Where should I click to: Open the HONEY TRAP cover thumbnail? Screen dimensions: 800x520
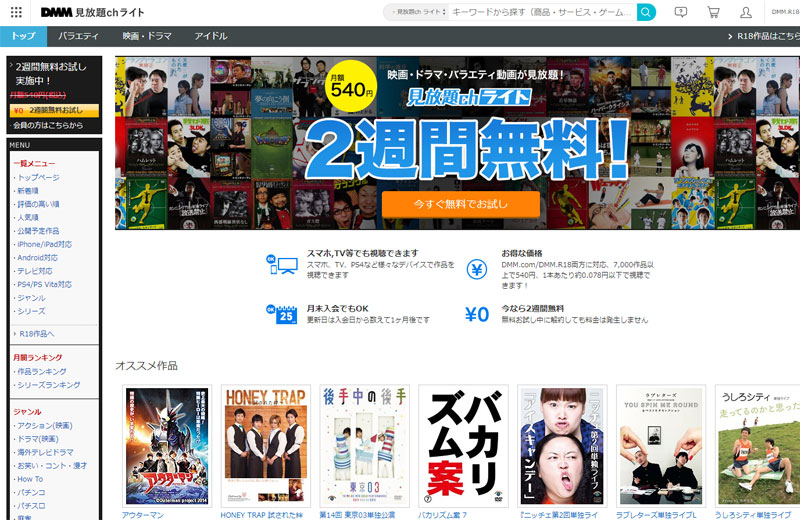[x=266, y=446]
